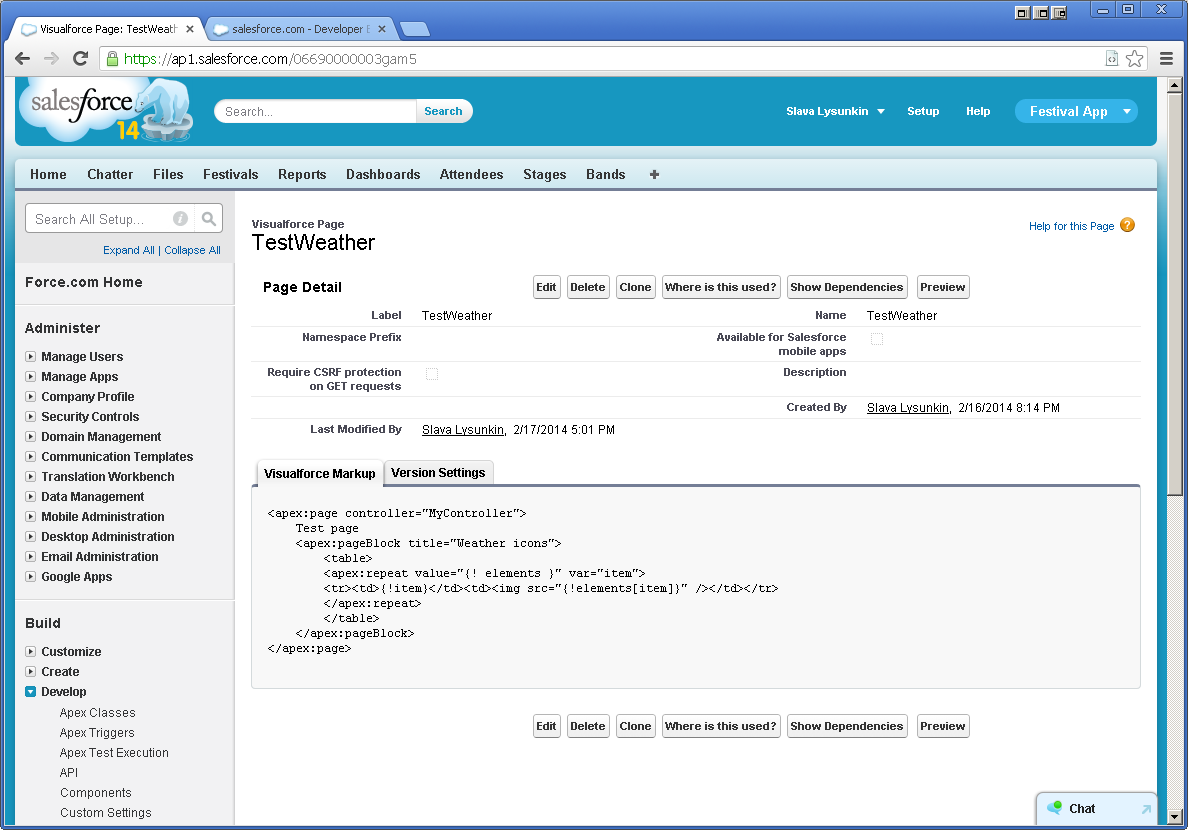1188x830 pixels.
Task: Collapse the Develop section
Action: point(30,691)
